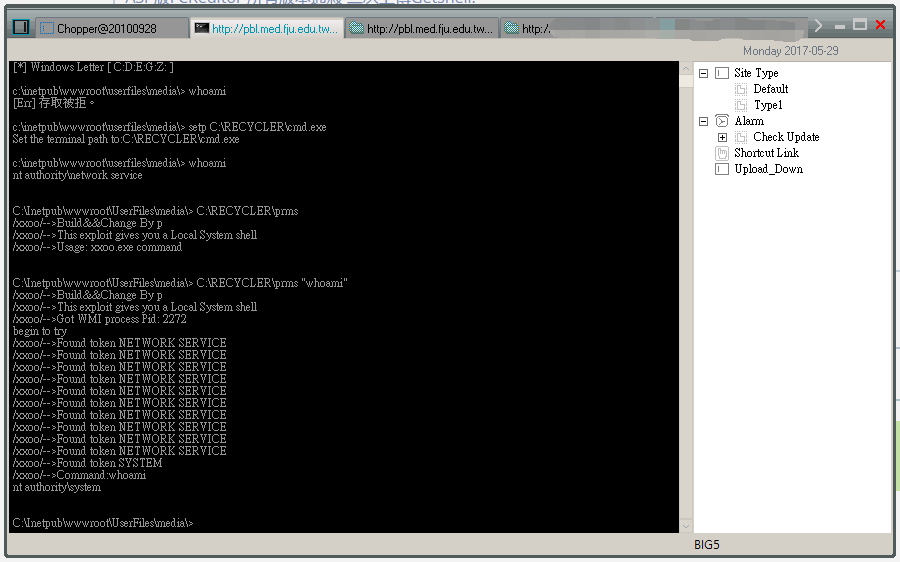Click the folder icon on the second pbl.med tab
900x562 pixels.
pyautogui.click(x=356, y=28)
